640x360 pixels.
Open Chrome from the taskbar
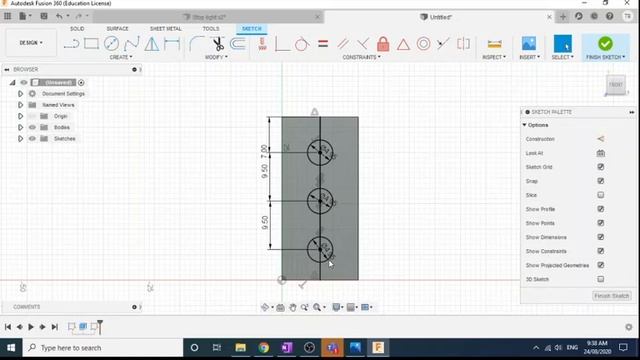(264, 348)
